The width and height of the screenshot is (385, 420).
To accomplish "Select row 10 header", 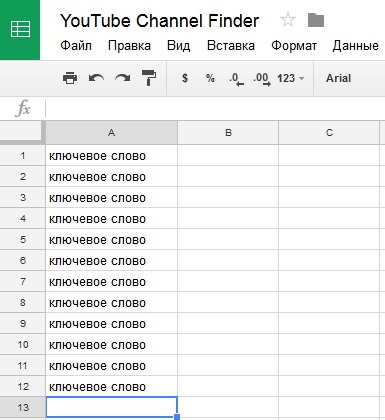I will click(23, 344).
